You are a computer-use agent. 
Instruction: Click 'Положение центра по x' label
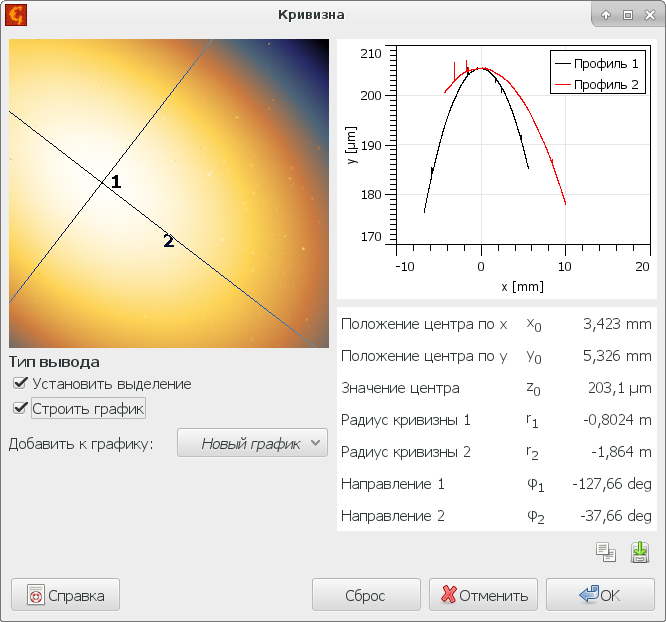(424, 324)
